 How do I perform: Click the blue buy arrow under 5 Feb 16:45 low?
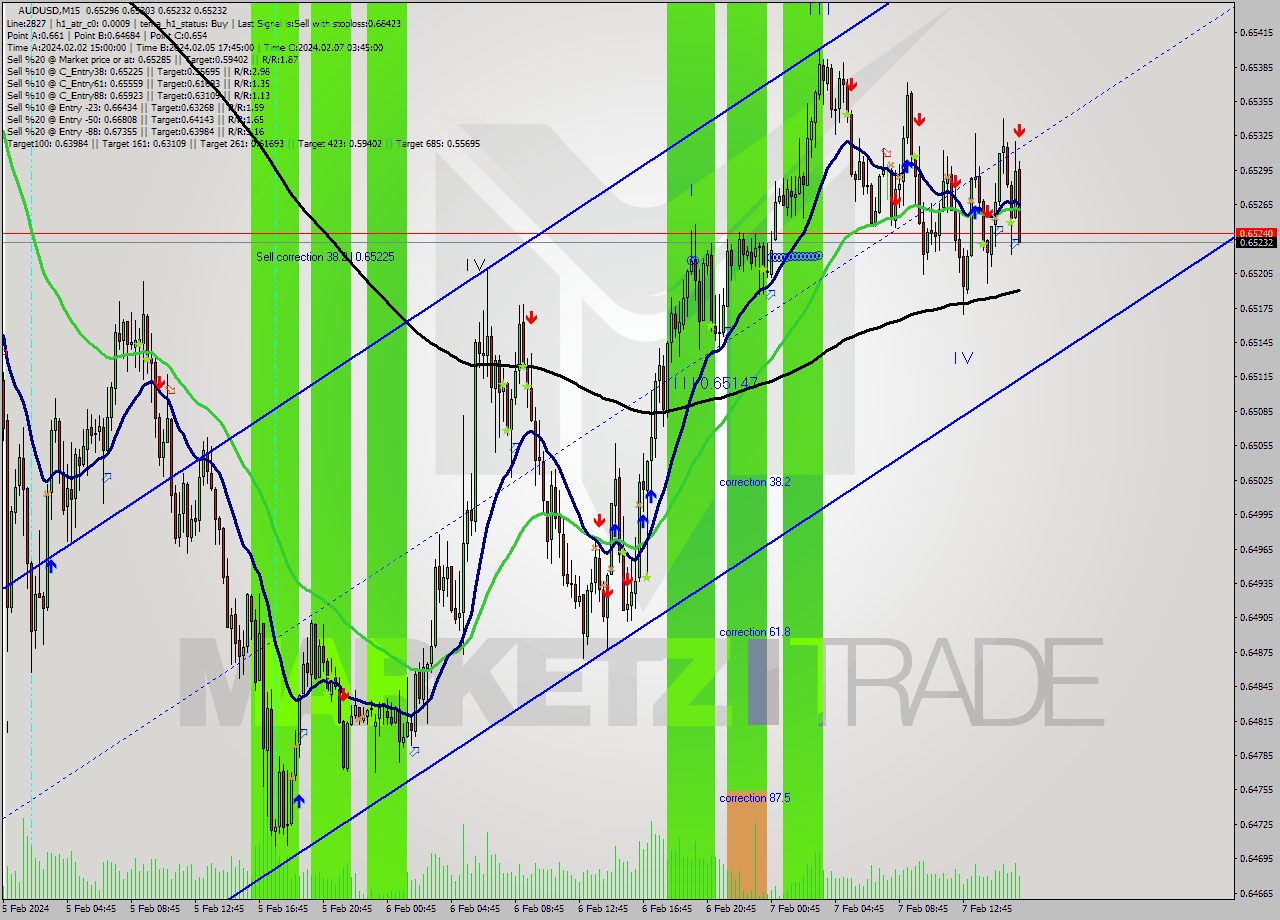click(x=298, y=801)
